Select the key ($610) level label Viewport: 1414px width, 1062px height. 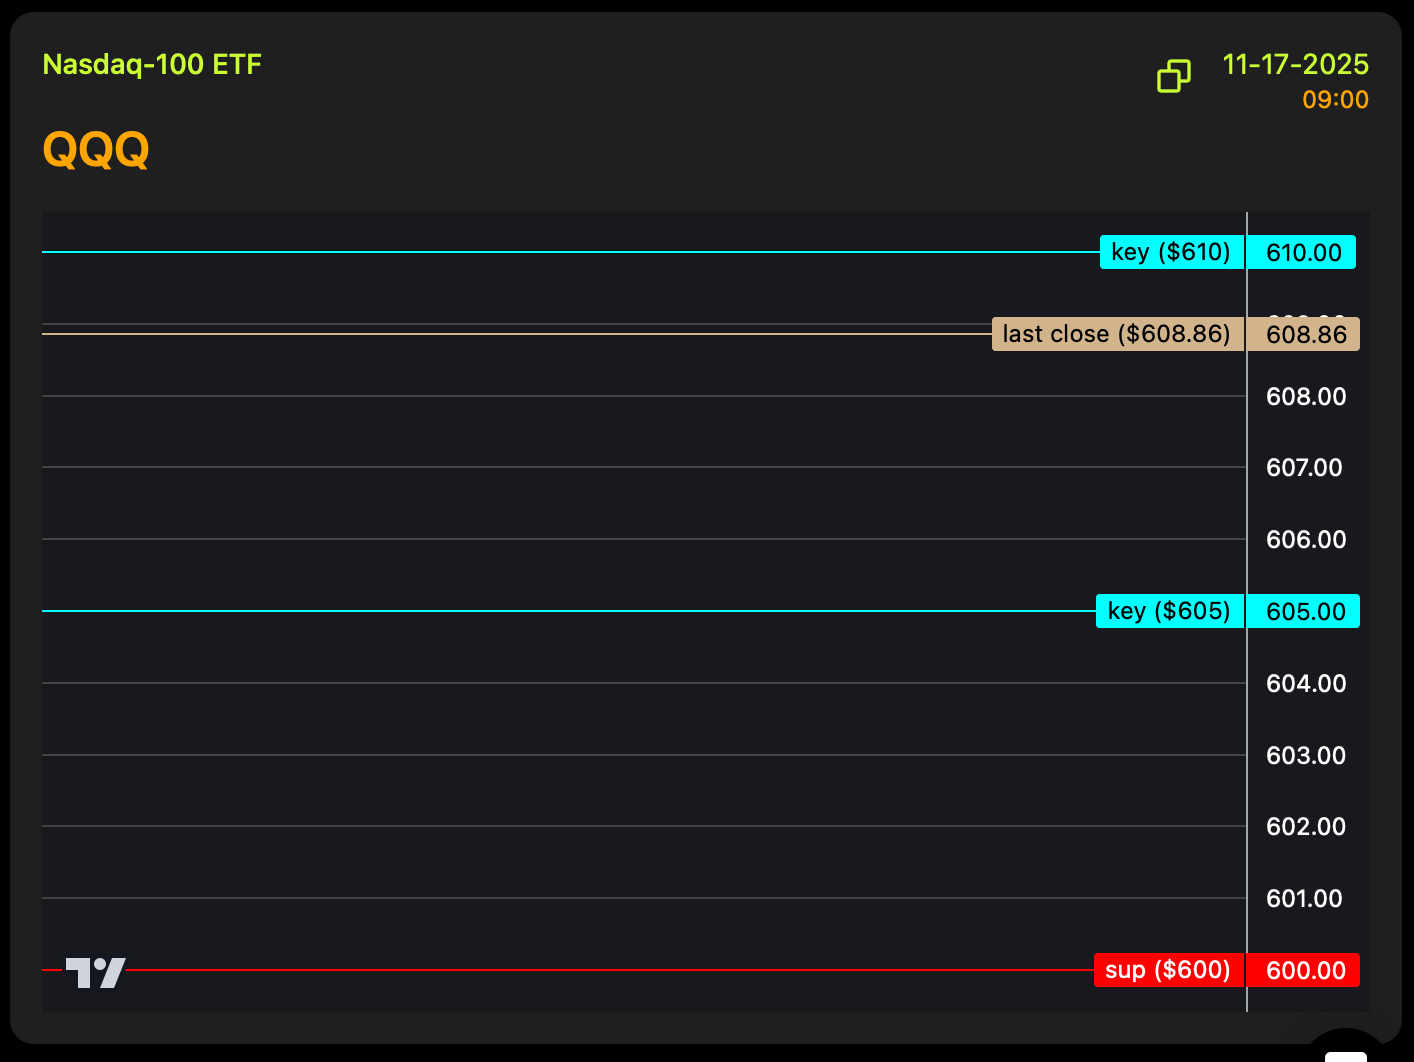click(x=1171, y=252)
